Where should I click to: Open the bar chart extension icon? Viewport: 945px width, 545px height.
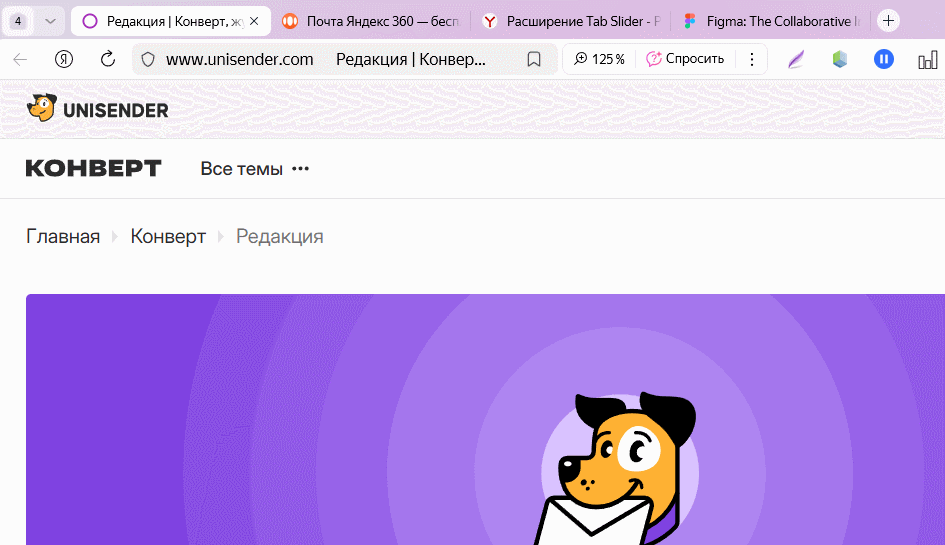coord(928,60)
